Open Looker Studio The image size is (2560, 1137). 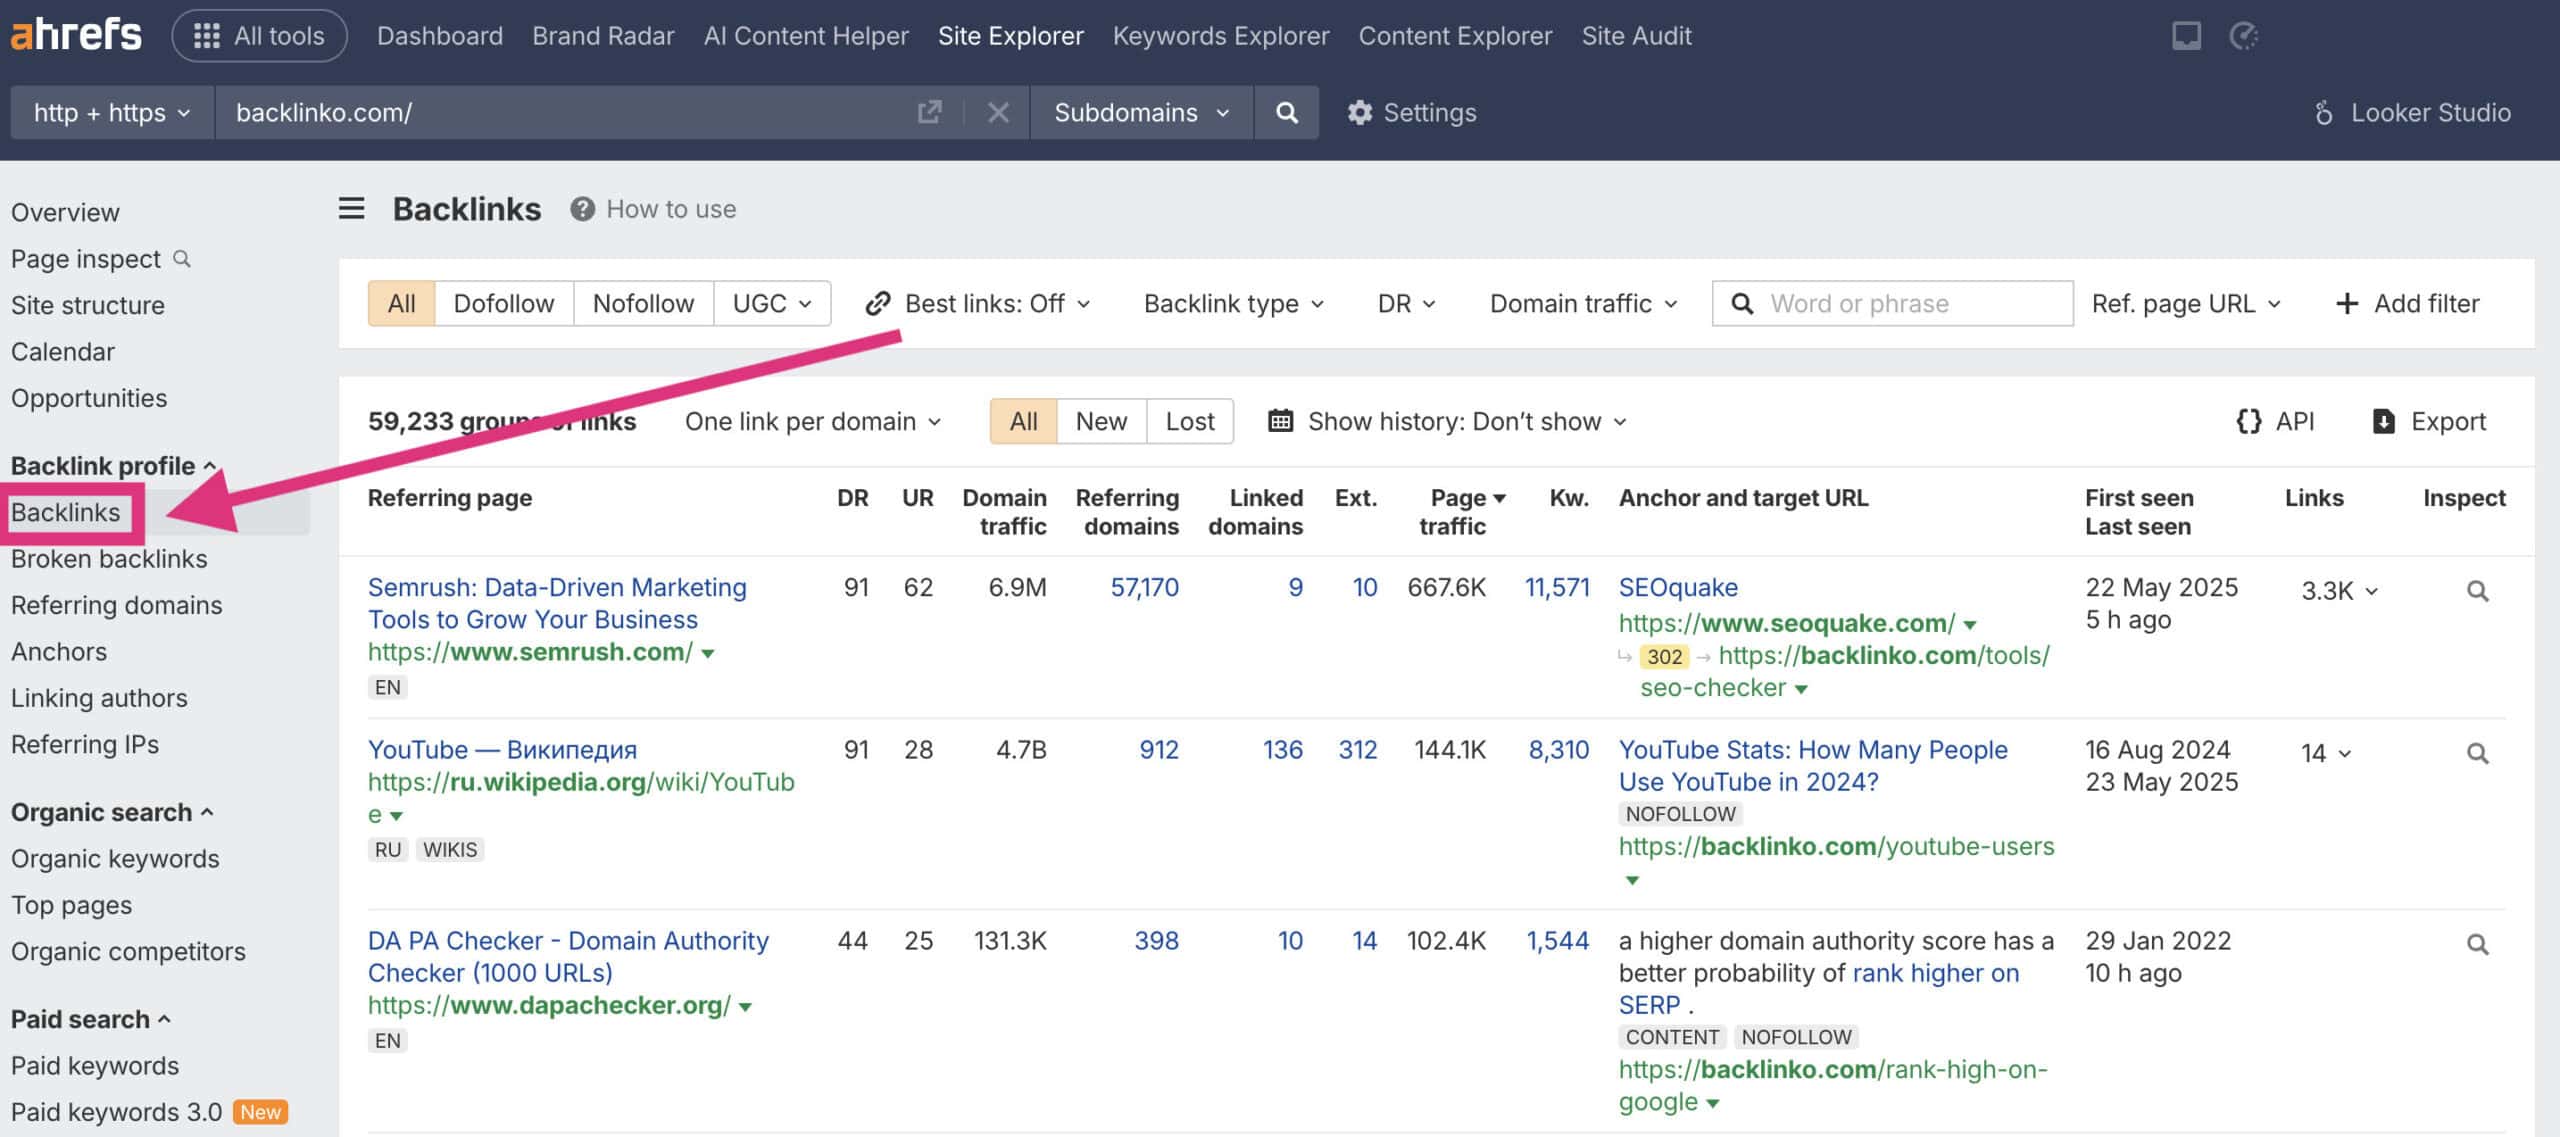coord(2412,112)
